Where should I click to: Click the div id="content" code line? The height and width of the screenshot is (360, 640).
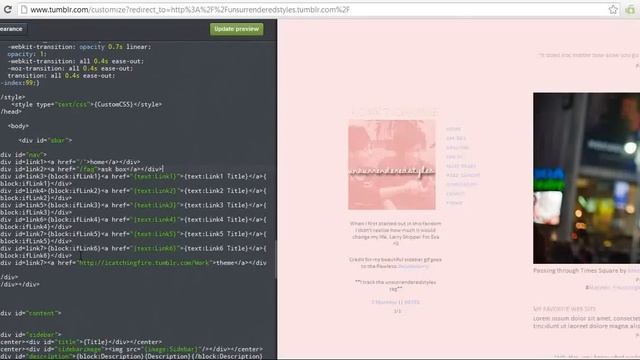coord(31,313)
